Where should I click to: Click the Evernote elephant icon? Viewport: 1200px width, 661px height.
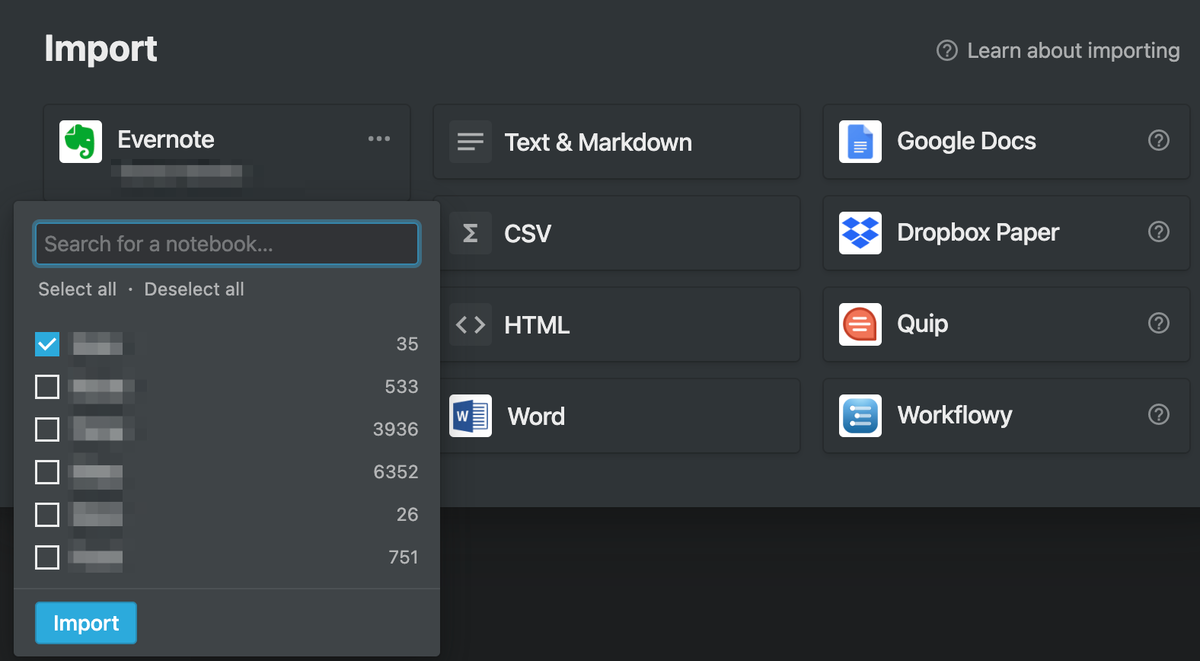point(80,142)
